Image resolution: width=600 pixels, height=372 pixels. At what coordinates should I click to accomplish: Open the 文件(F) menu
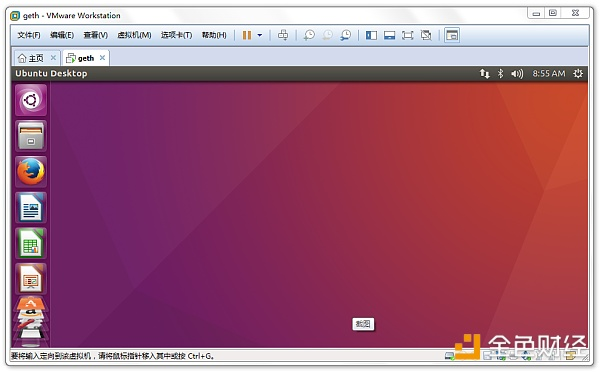click(x=29, y=35)
